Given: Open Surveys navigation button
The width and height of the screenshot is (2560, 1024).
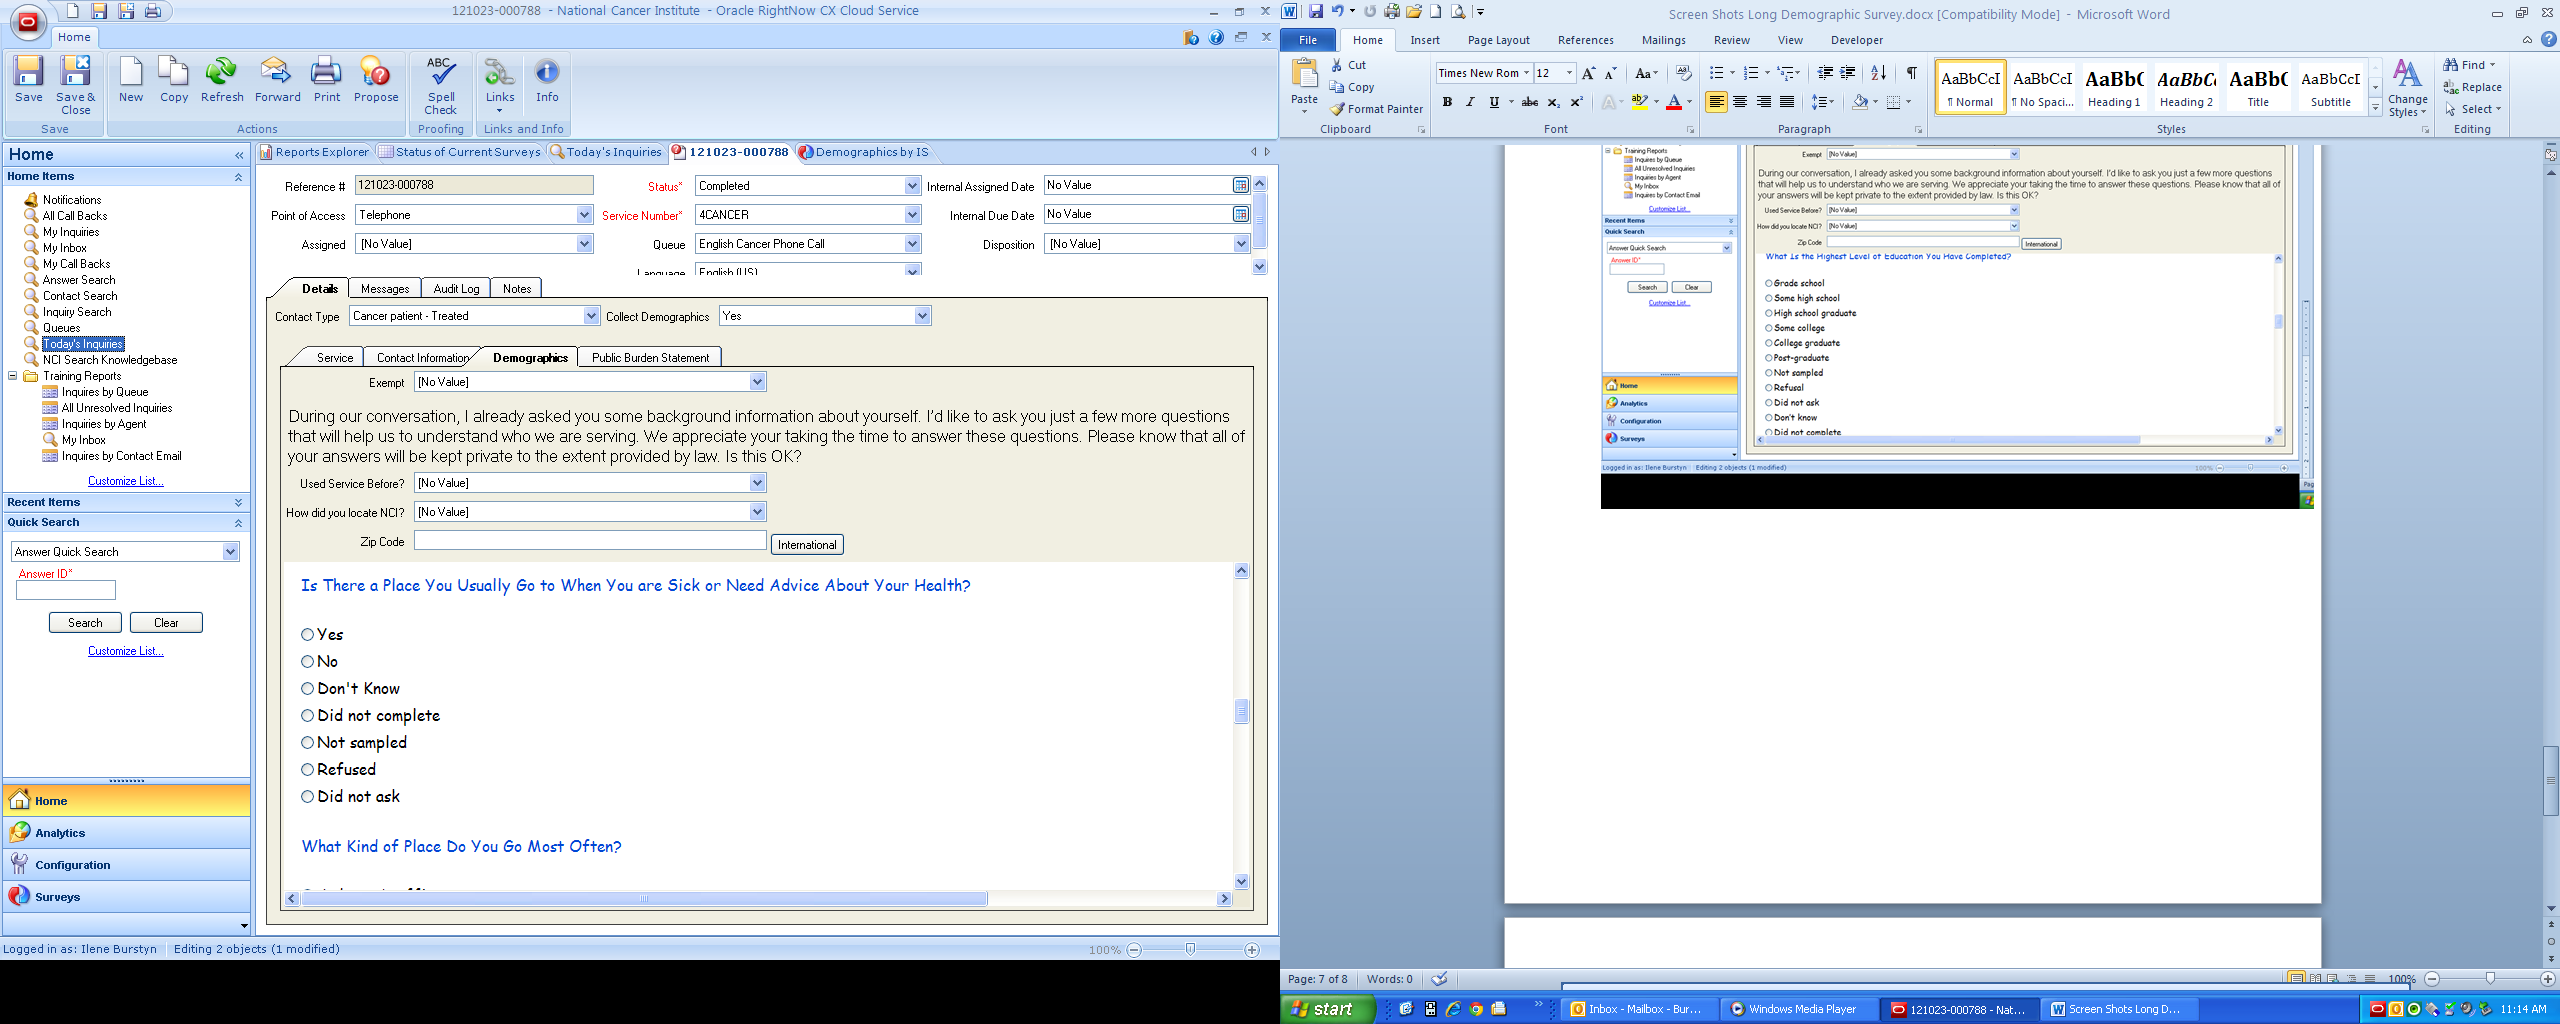Looking at the screenshot, I should click(127, 897).
